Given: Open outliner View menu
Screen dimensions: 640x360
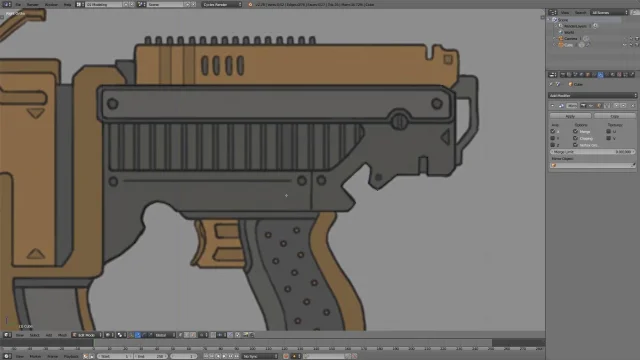Looking at the screenshot, I should (x=565, y=13).
